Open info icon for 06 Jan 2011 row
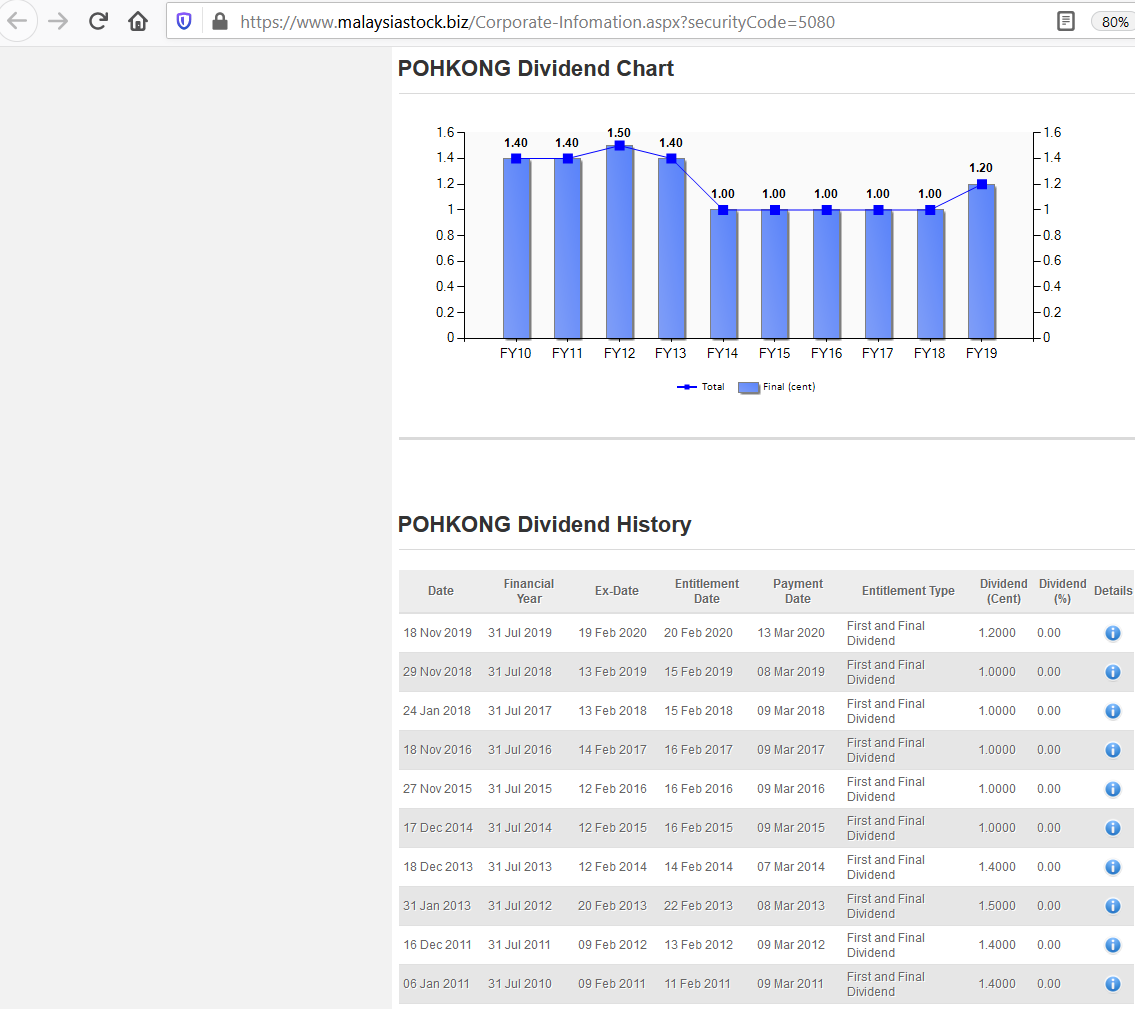This screenshot has height=1009, width=1135. click(x=1112, y=984)
